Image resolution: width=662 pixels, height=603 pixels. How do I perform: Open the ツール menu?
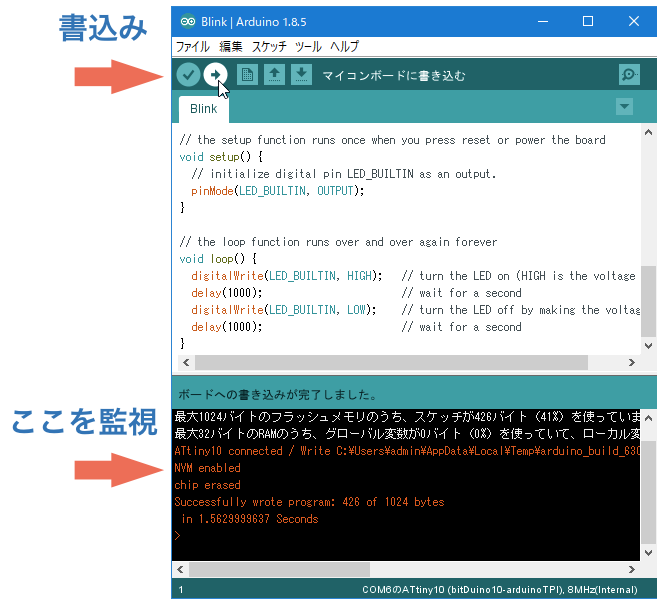pyautogui.click(x=308, y=46)
